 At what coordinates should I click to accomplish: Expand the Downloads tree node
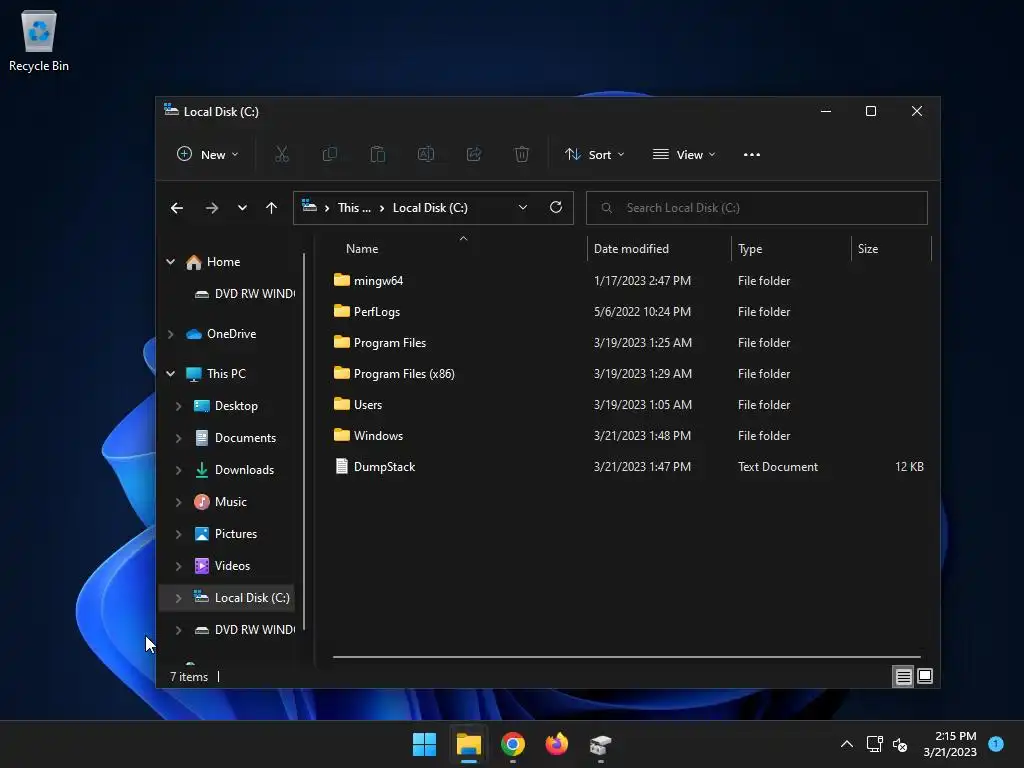pyautogui.click(x=178, y=470)
